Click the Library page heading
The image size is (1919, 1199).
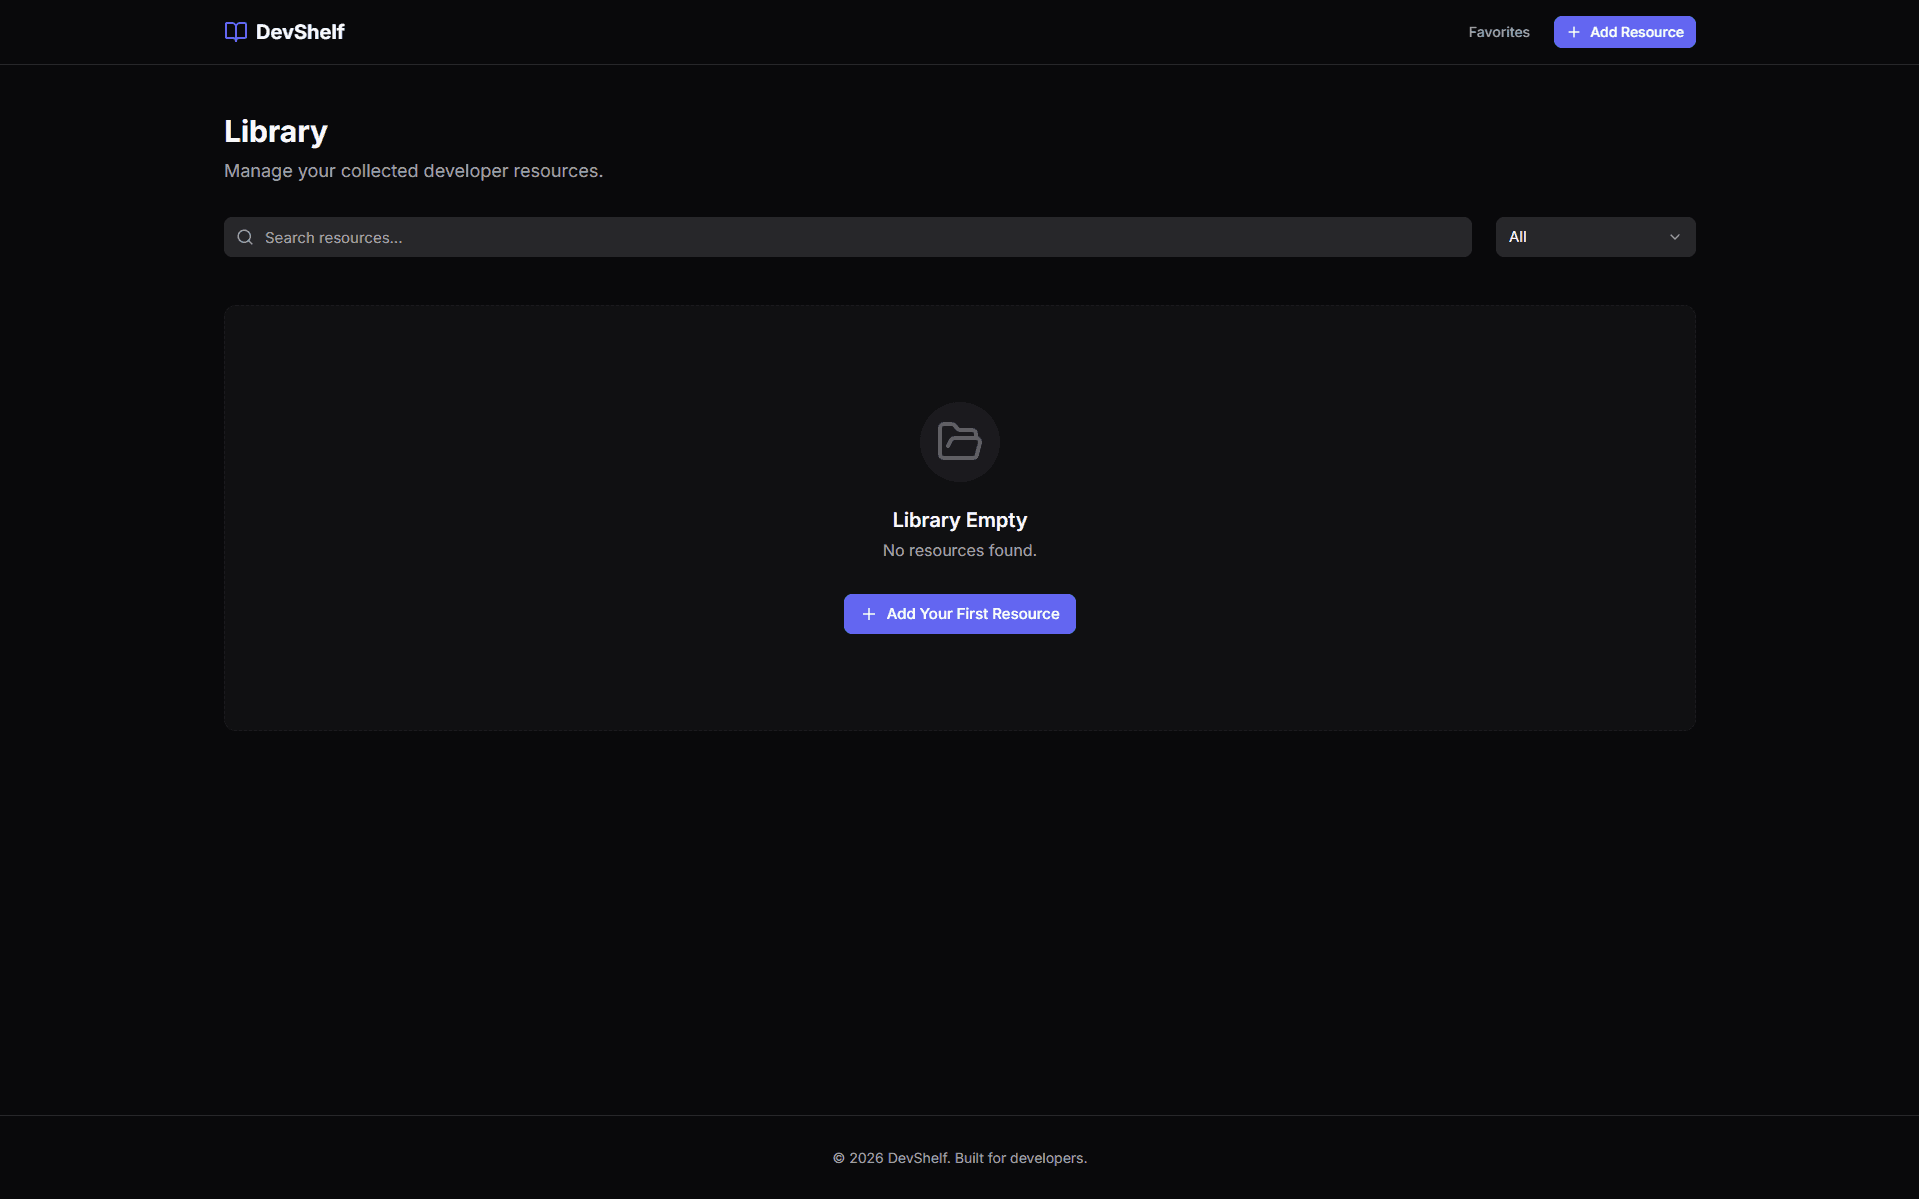pos(275,131)
